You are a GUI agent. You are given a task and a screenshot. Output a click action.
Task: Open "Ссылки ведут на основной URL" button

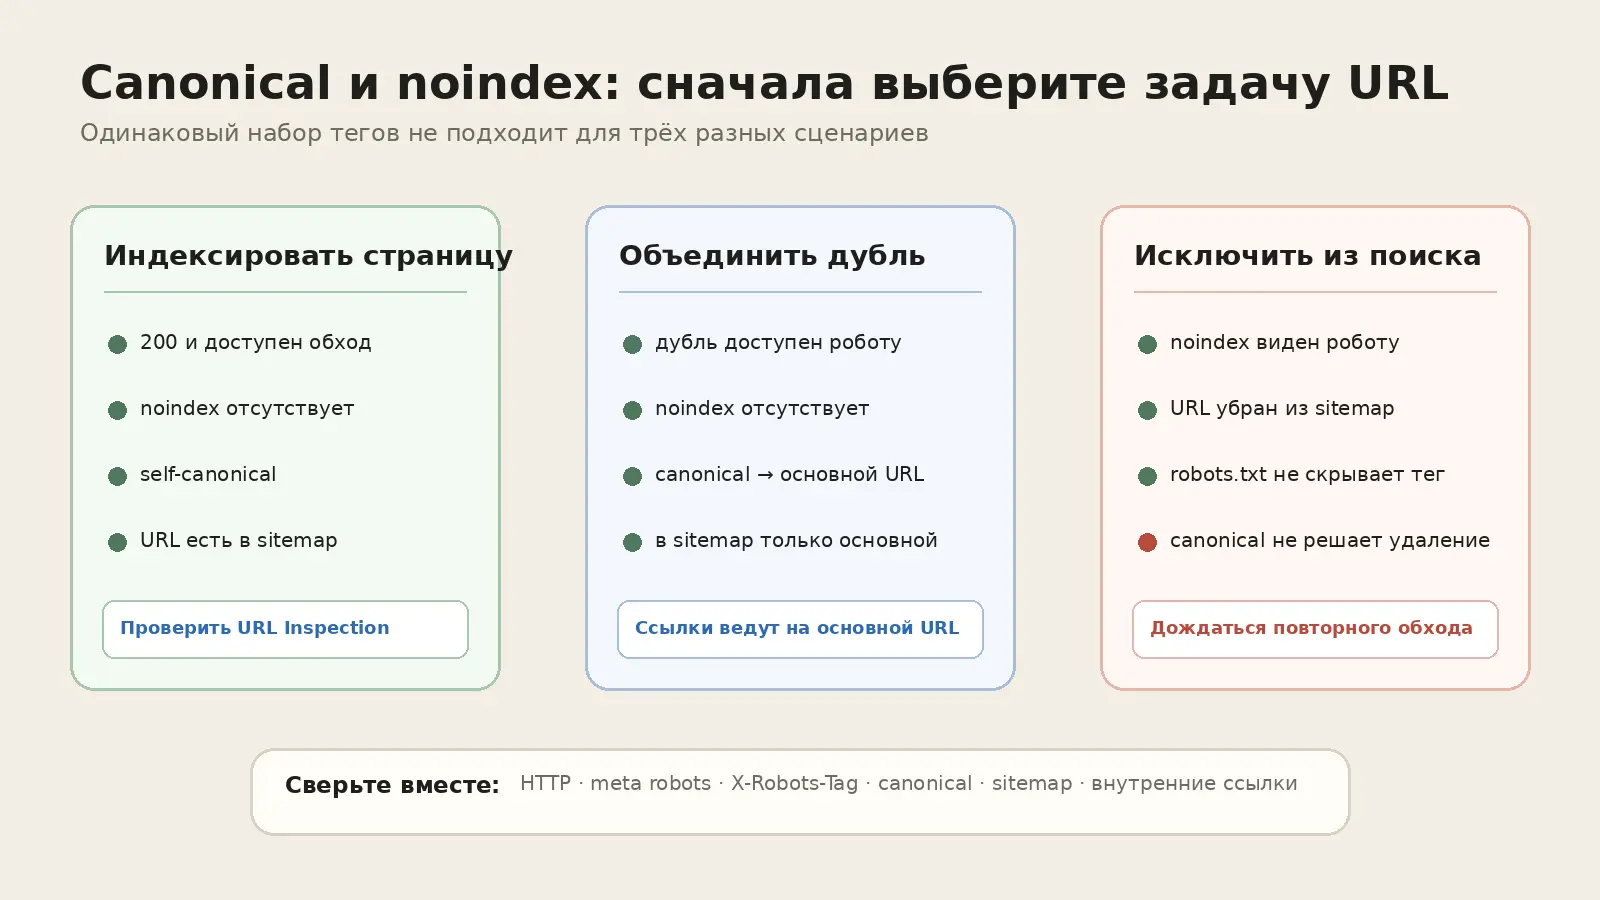(800, 629)
